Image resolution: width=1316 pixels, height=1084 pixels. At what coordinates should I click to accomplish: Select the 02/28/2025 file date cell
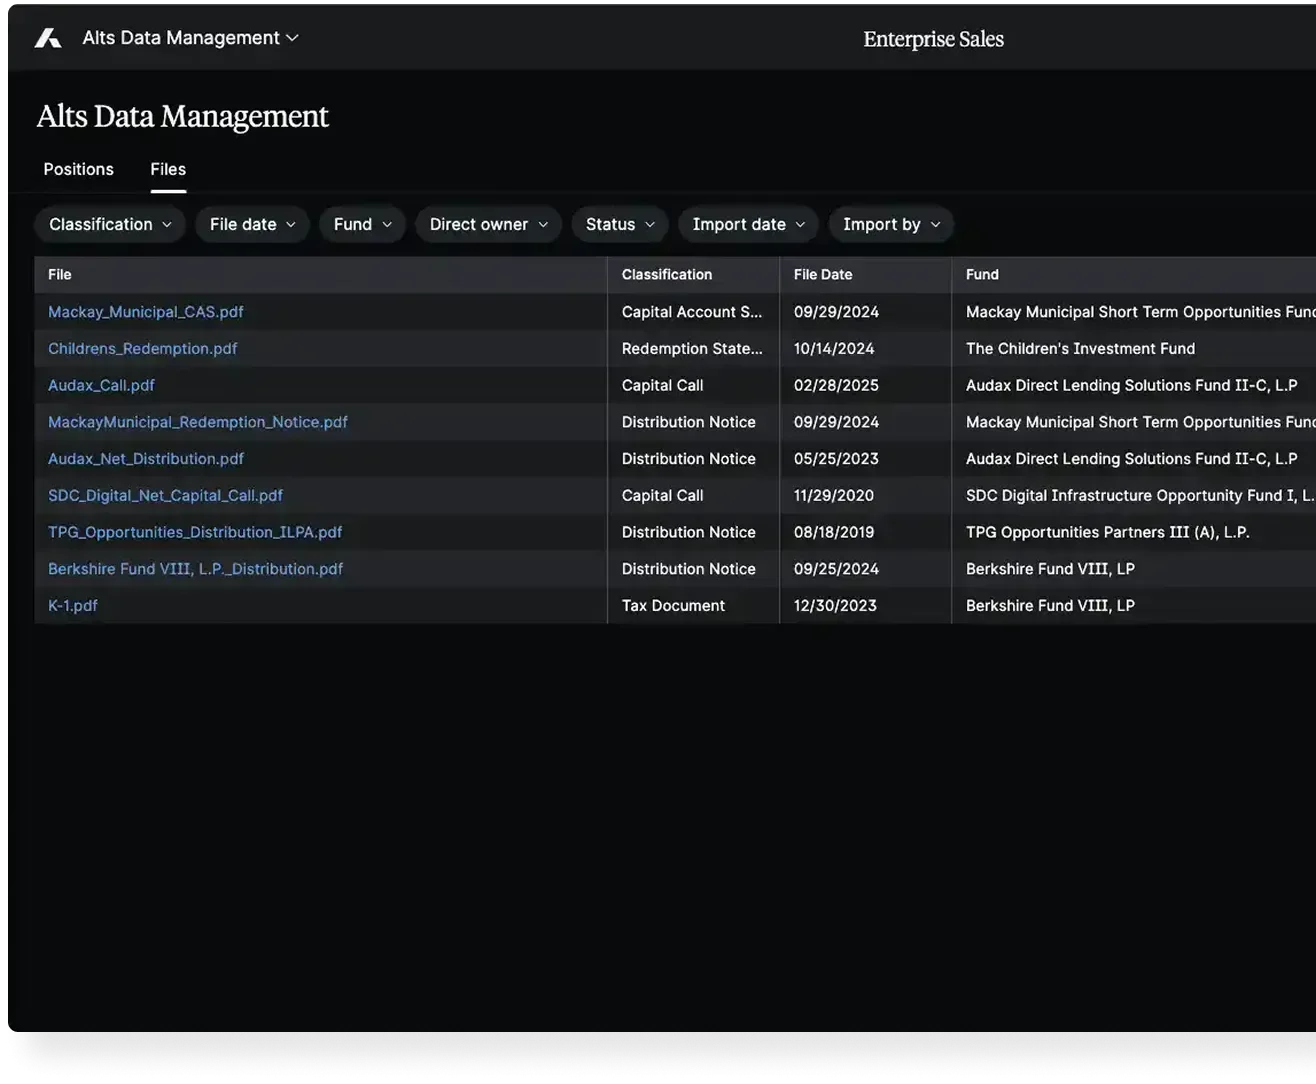[865, 385]
